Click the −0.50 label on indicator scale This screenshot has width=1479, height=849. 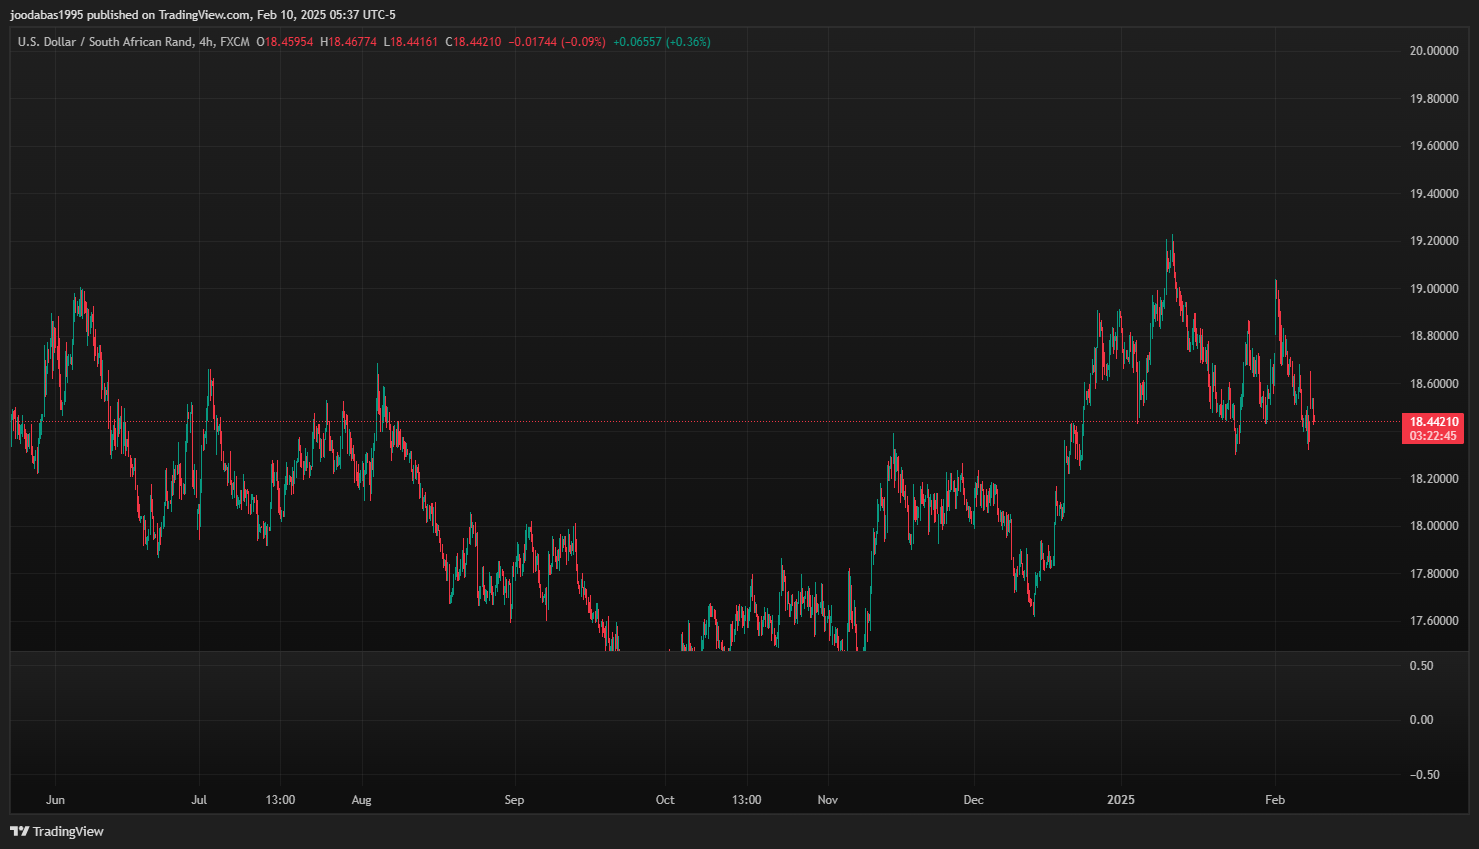(1424, 775)
